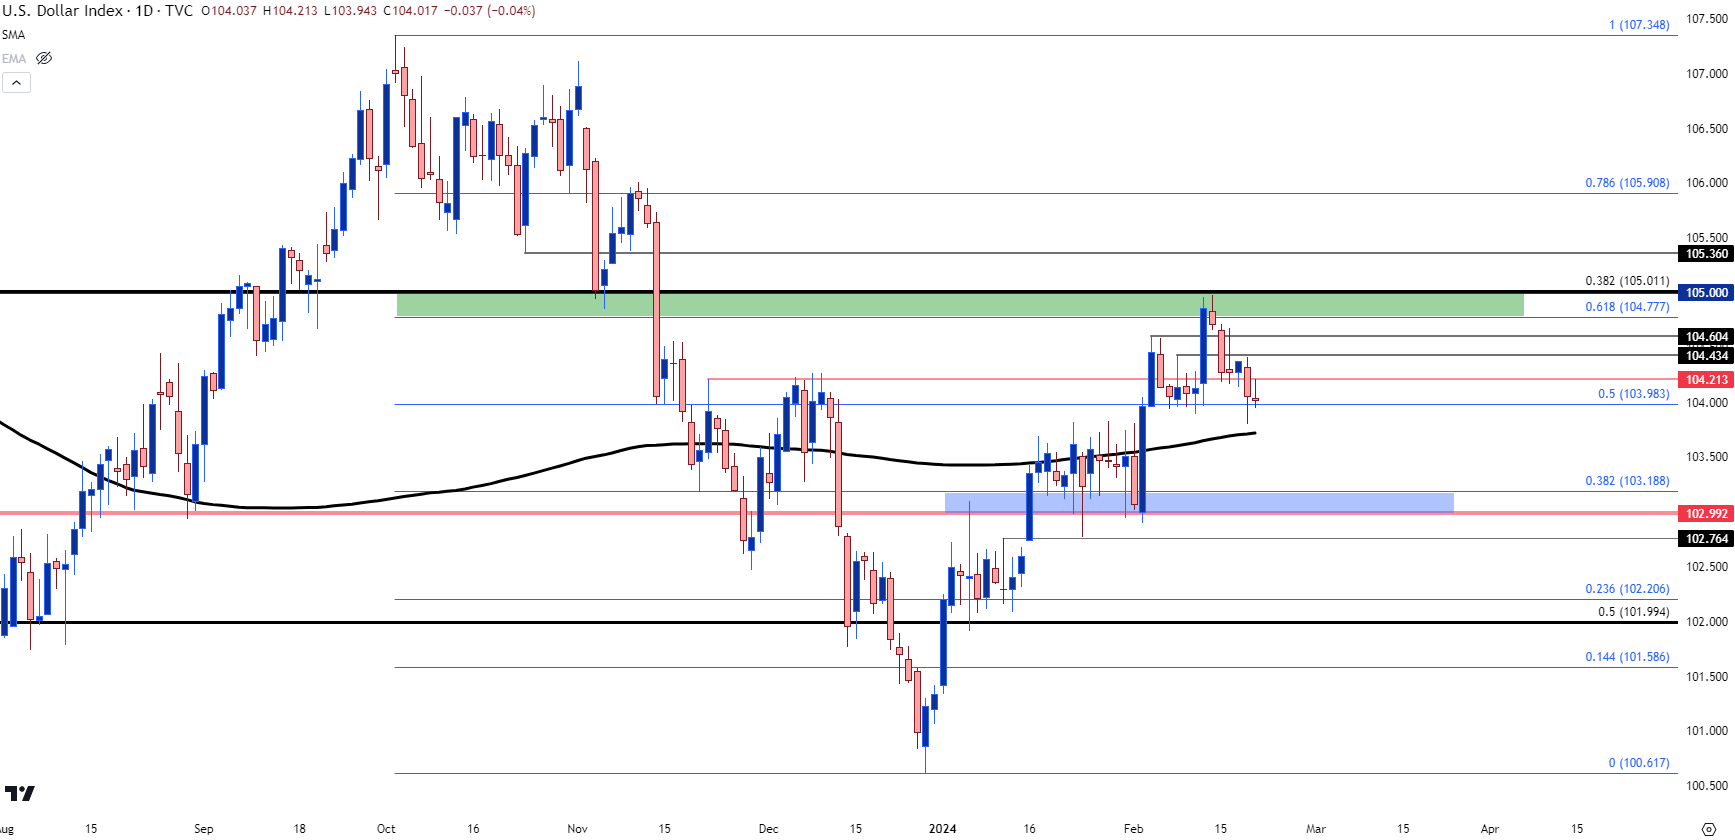Click the low value L103.943
The height and width of the screenshot is (840, 1735).
tap(352, 11)
